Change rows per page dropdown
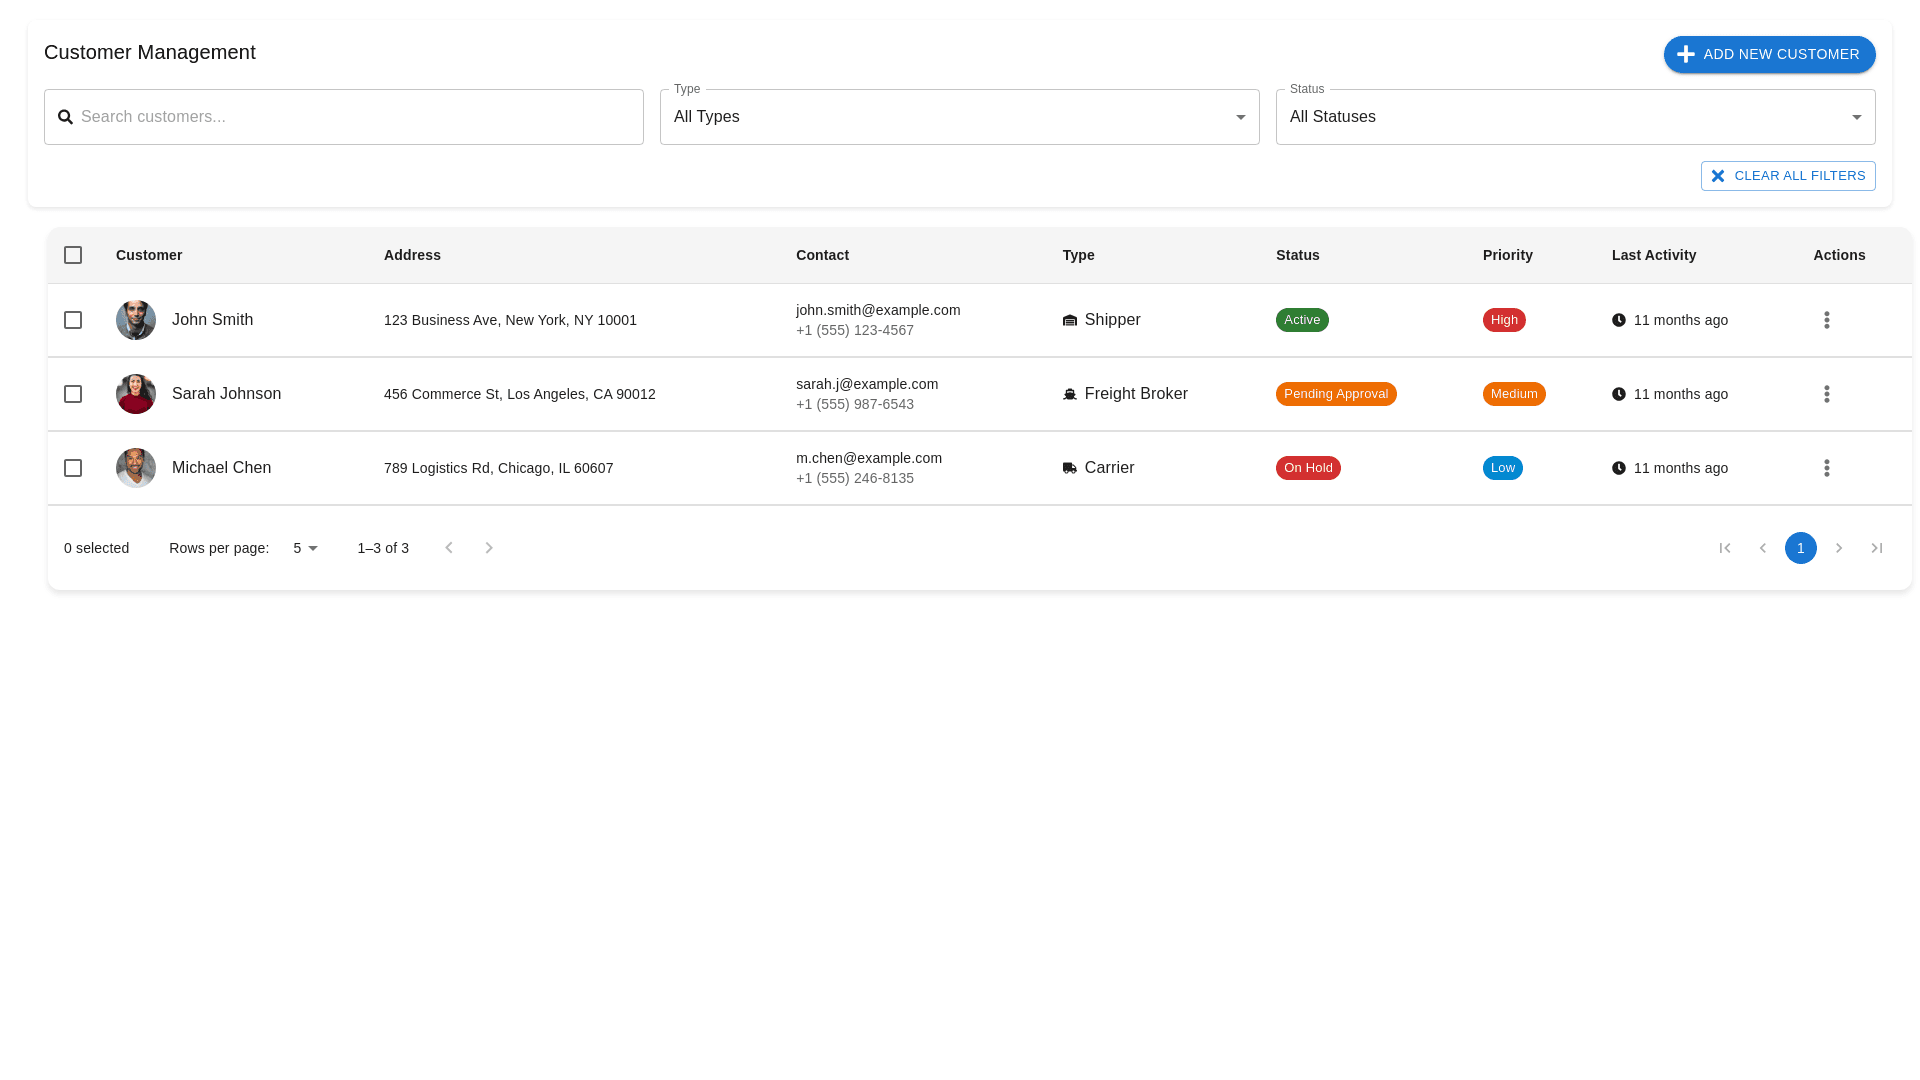This screenshot has width=1920, height=1080. [x=305, y=548]
